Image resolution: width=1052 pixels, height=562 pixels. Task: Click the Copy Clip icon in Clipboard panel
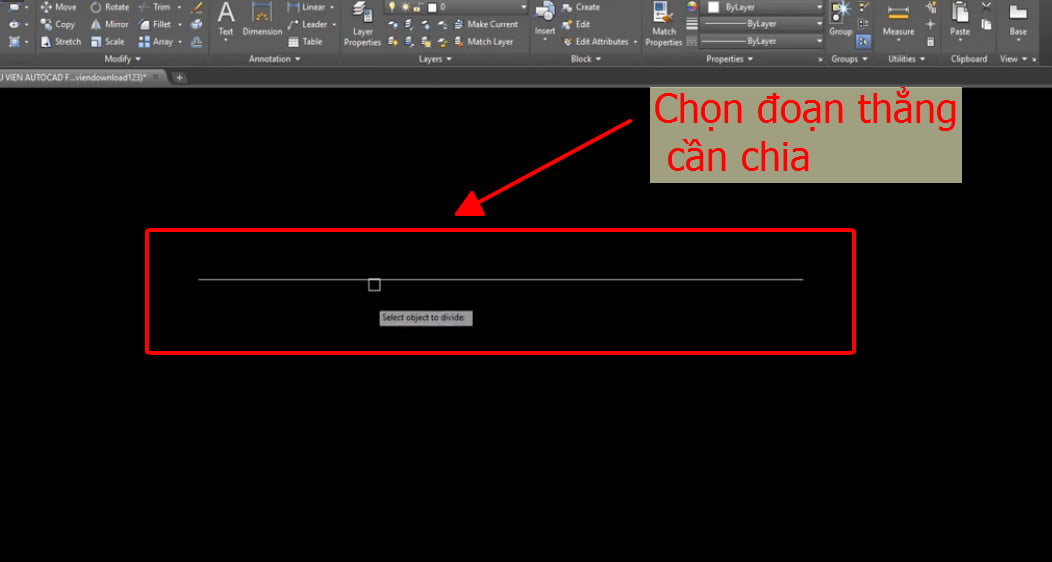(x=986, y=24)
